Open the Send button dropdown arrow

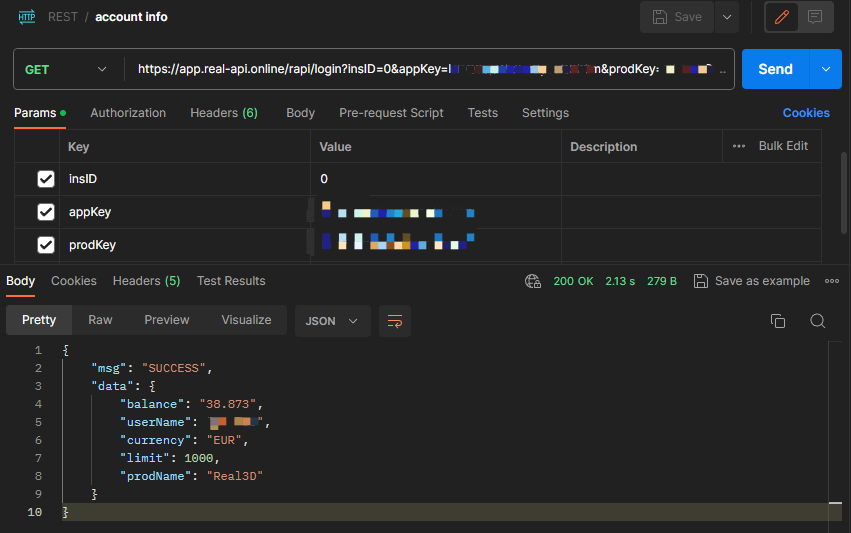[x=825, y=69]
